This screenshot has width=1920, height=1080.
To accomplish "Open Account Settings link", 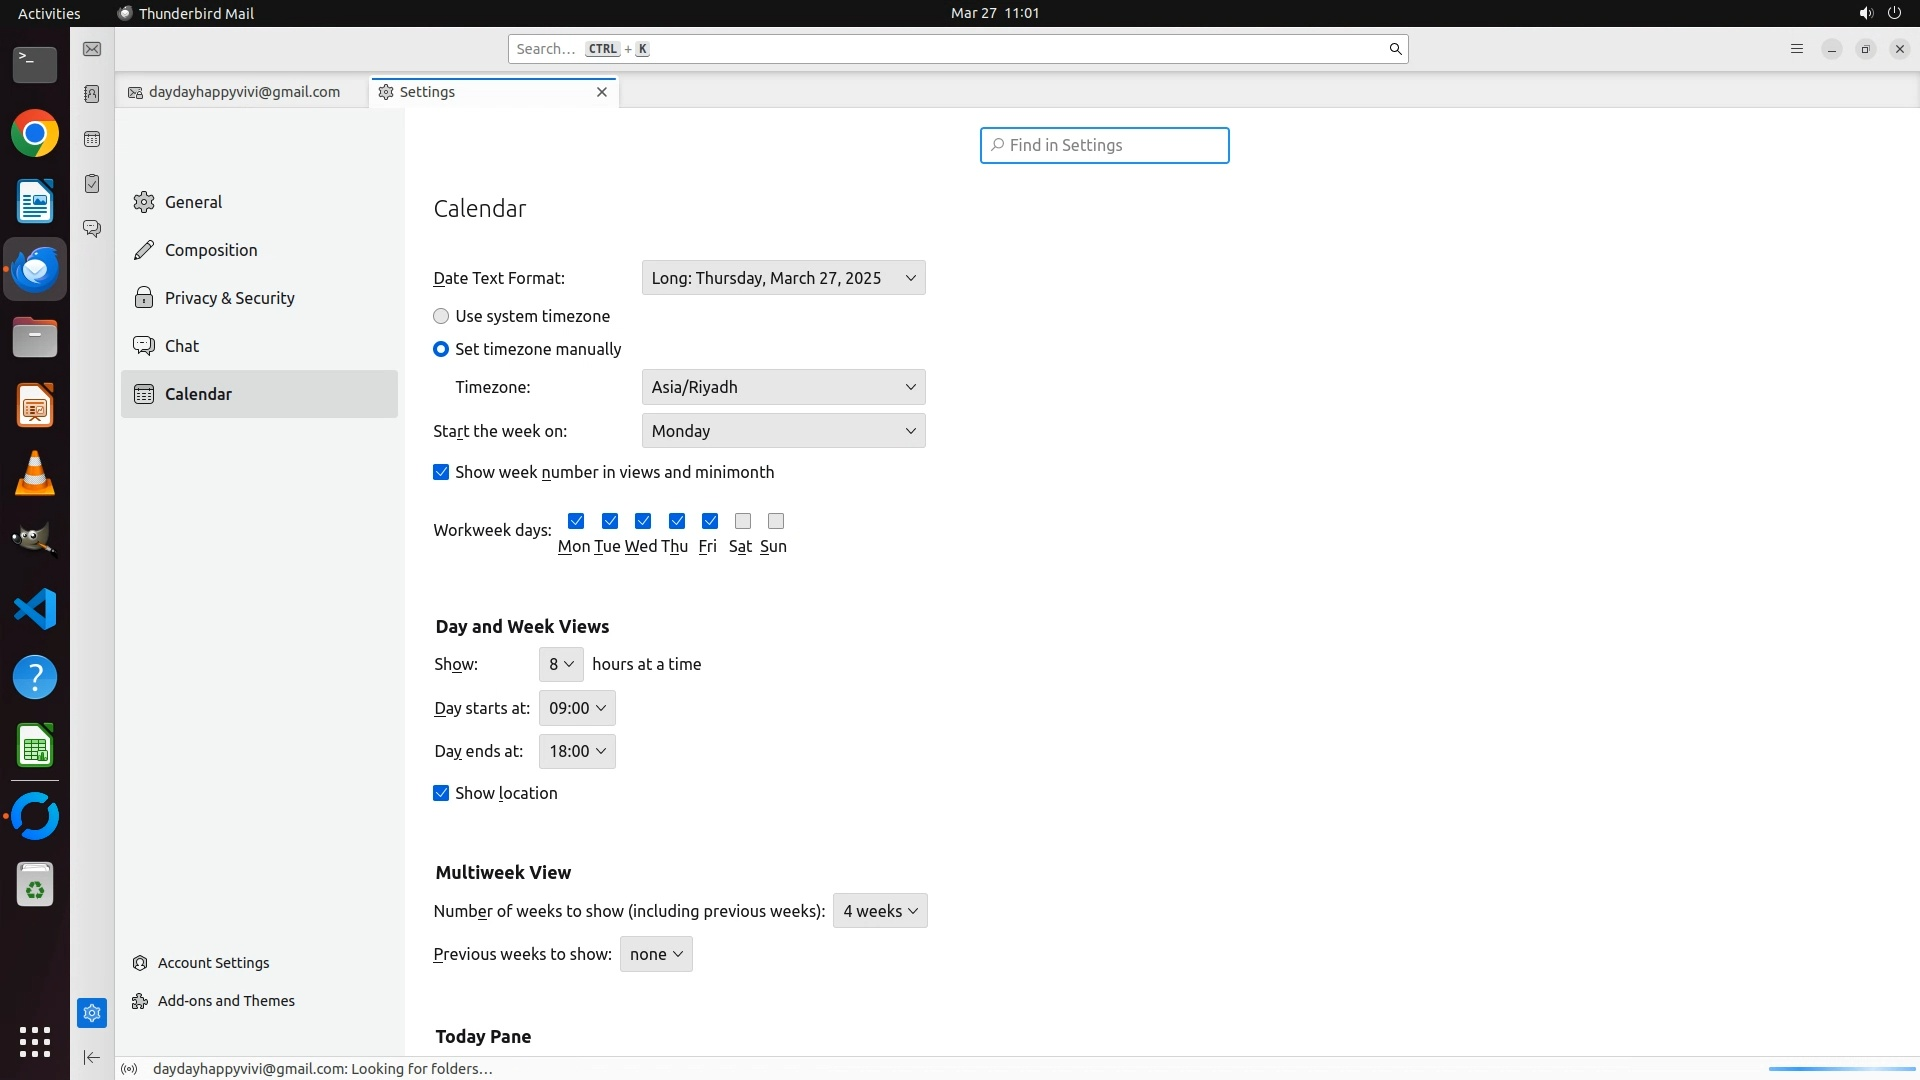I will pos(213,963).
